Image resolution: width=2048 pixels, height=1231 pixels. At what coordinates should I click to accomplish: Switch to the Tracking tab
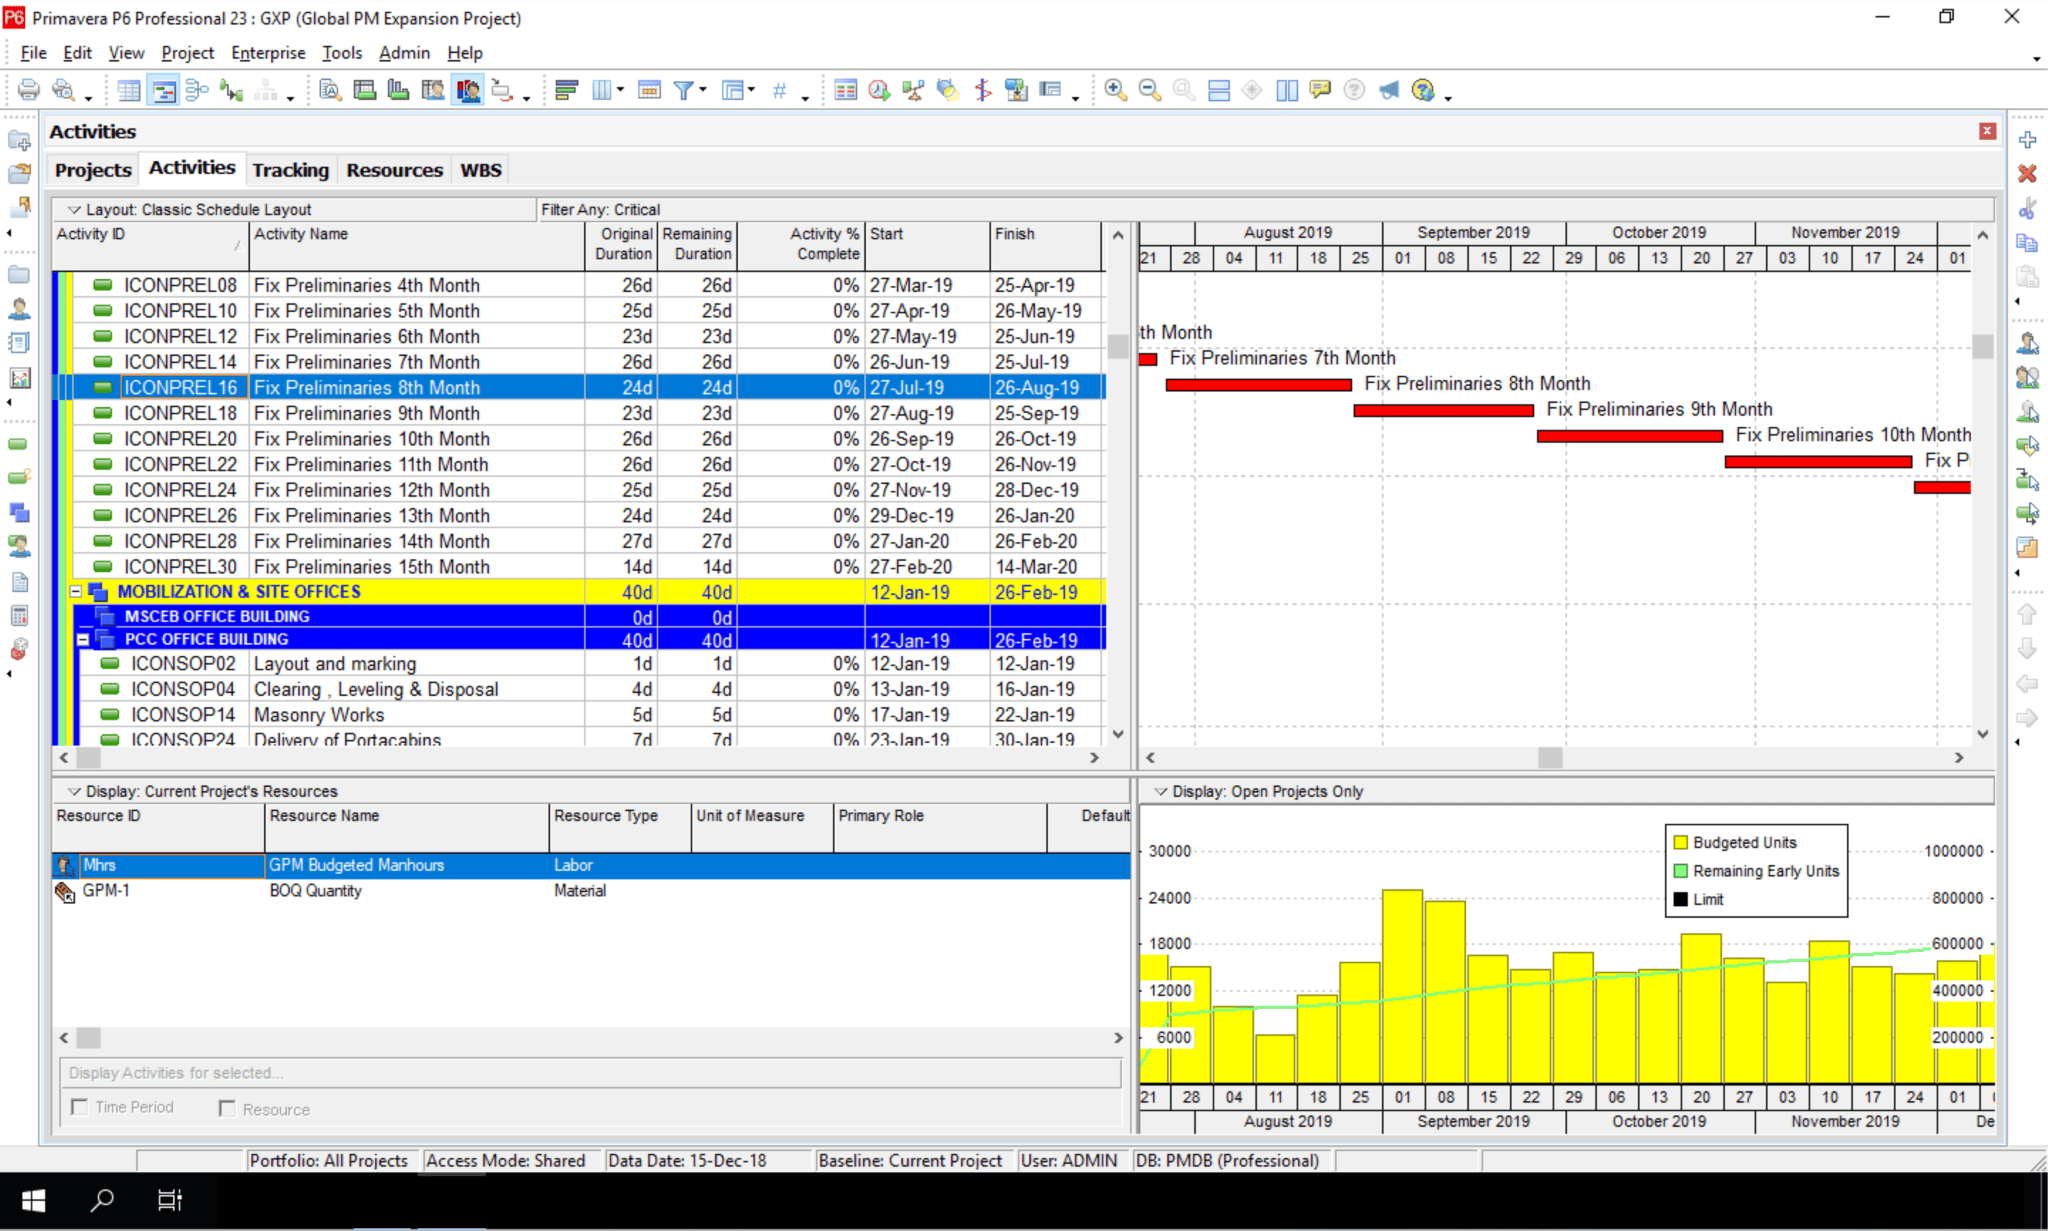click(x=290, y=170)
